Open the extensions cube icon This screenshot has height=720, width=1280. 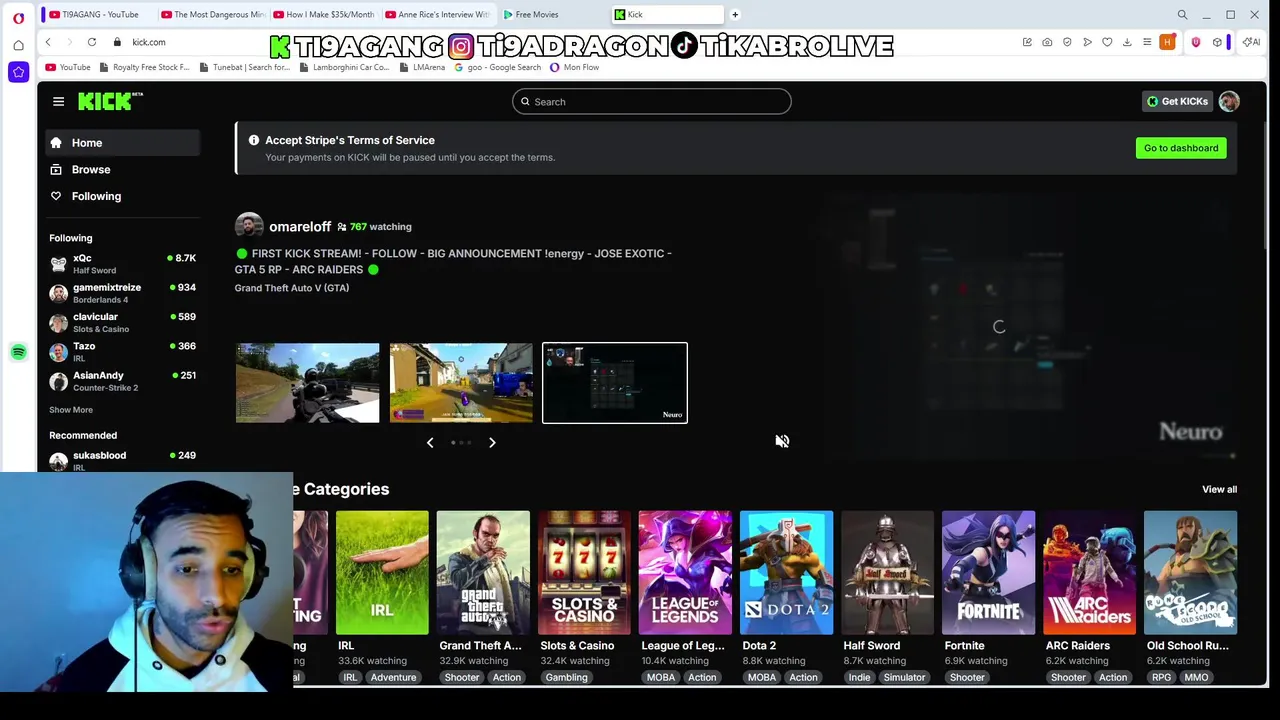1217,42
